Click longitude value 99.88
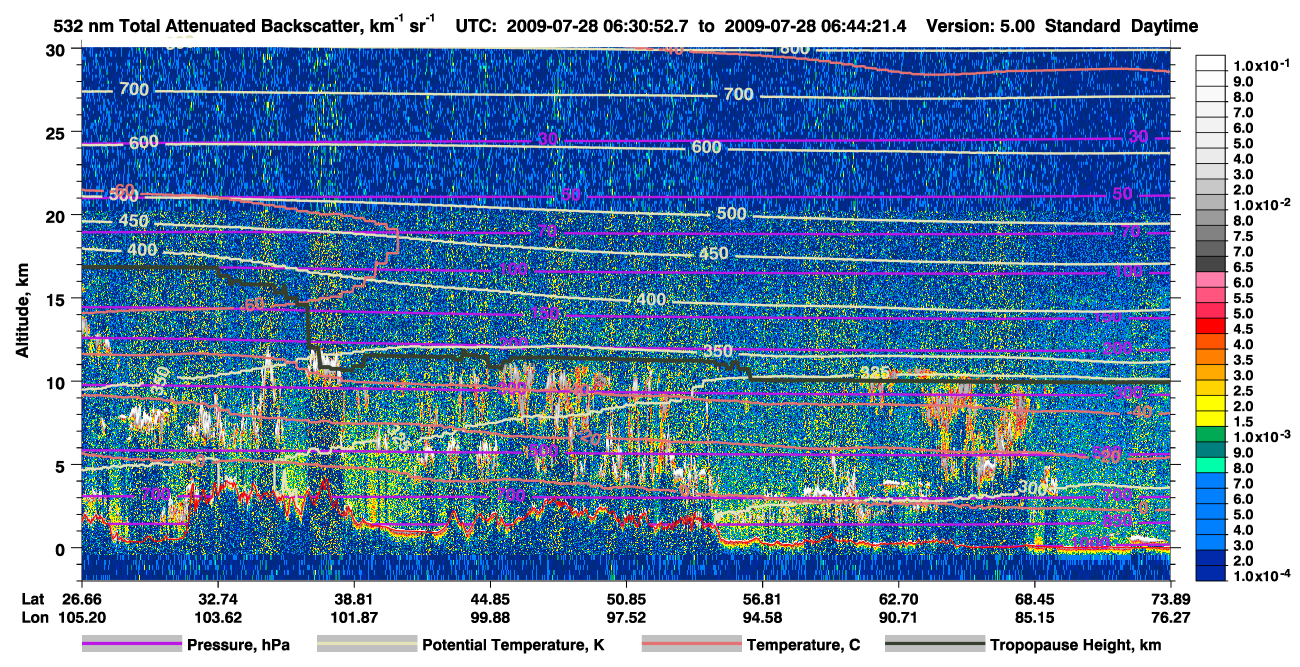The height and width of the screenshot is (667, 1300). (x=489, y=617)
